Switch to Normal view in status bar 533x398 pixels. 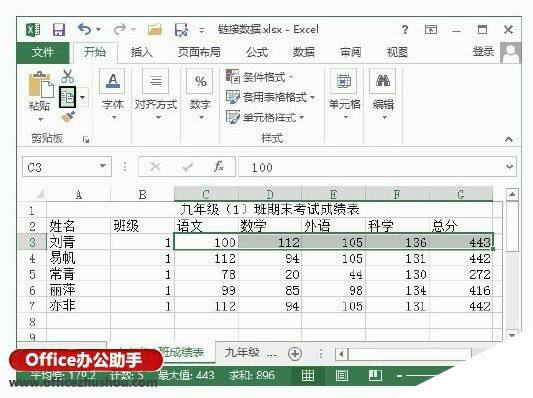pos(308,375)
